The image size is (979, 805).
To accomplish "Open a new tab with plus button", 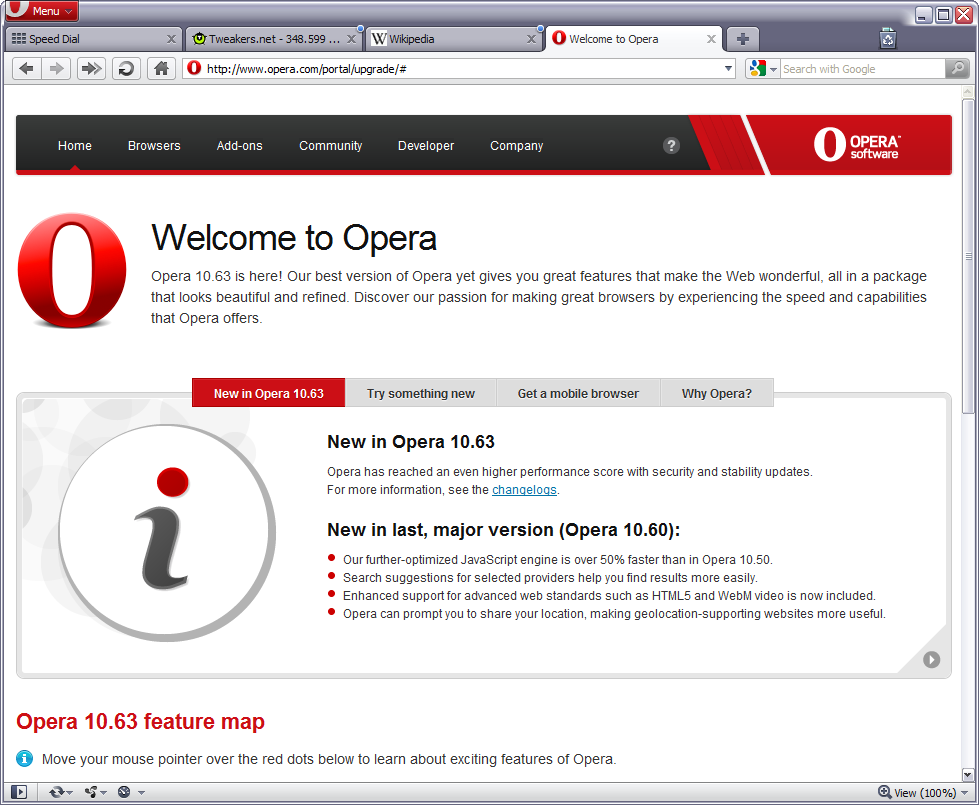I will (742, 39).
